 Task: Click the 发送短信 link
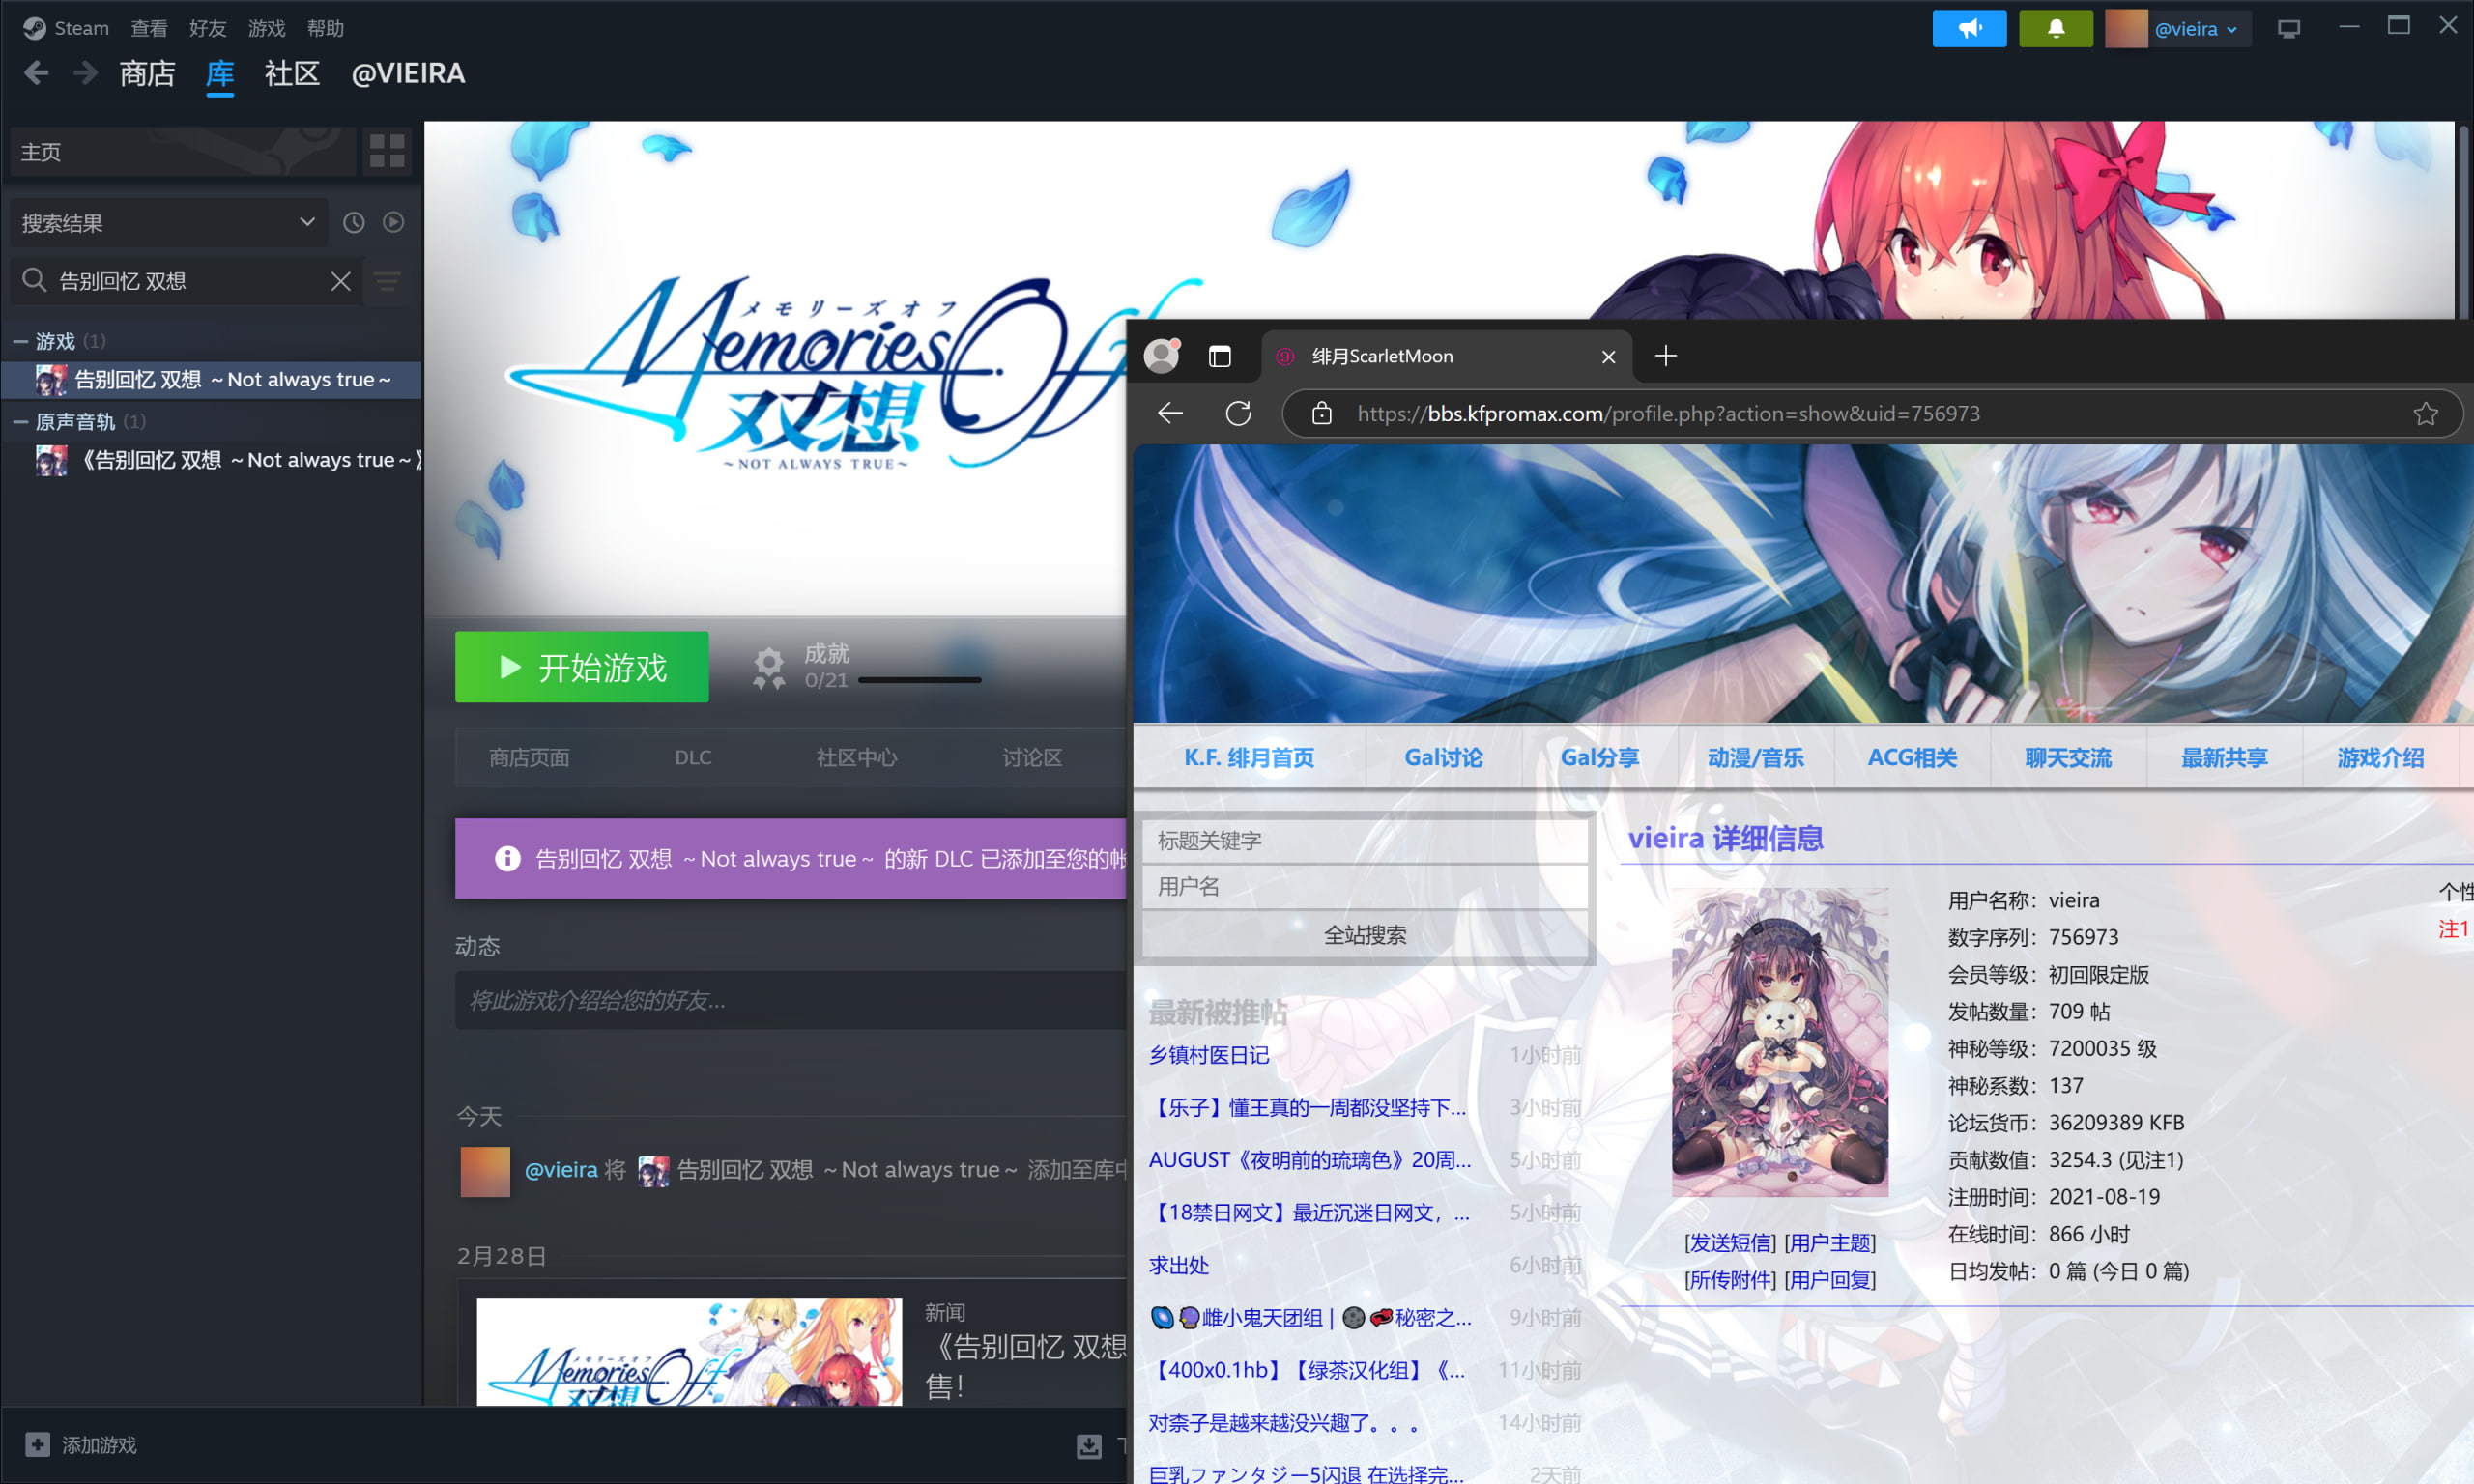pos(1730,1243)
